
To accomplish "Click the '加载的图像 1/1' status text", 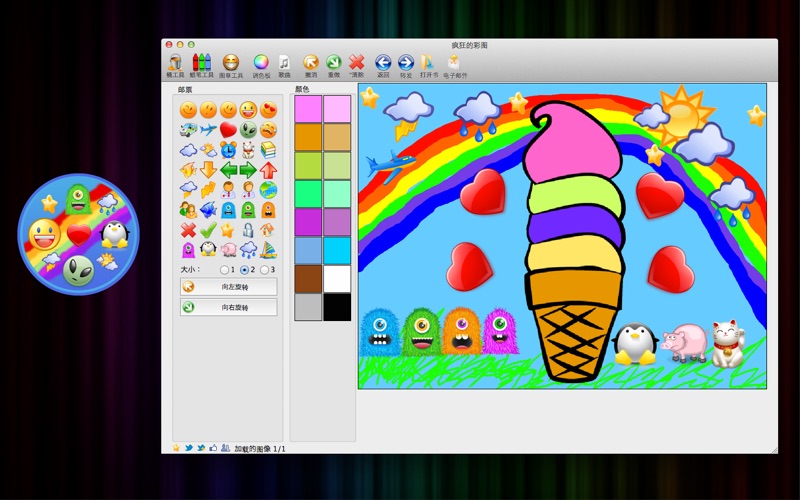I will [260, 449].
